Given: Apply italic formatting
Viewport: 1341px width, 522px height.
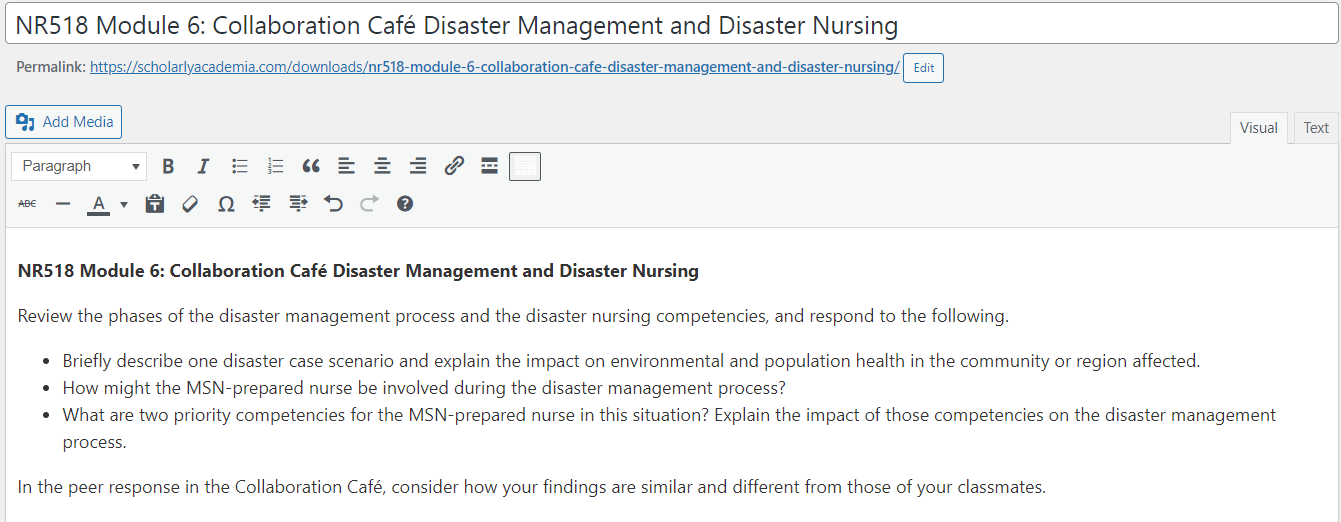Looking at the screenshot, I should point(203,166).
